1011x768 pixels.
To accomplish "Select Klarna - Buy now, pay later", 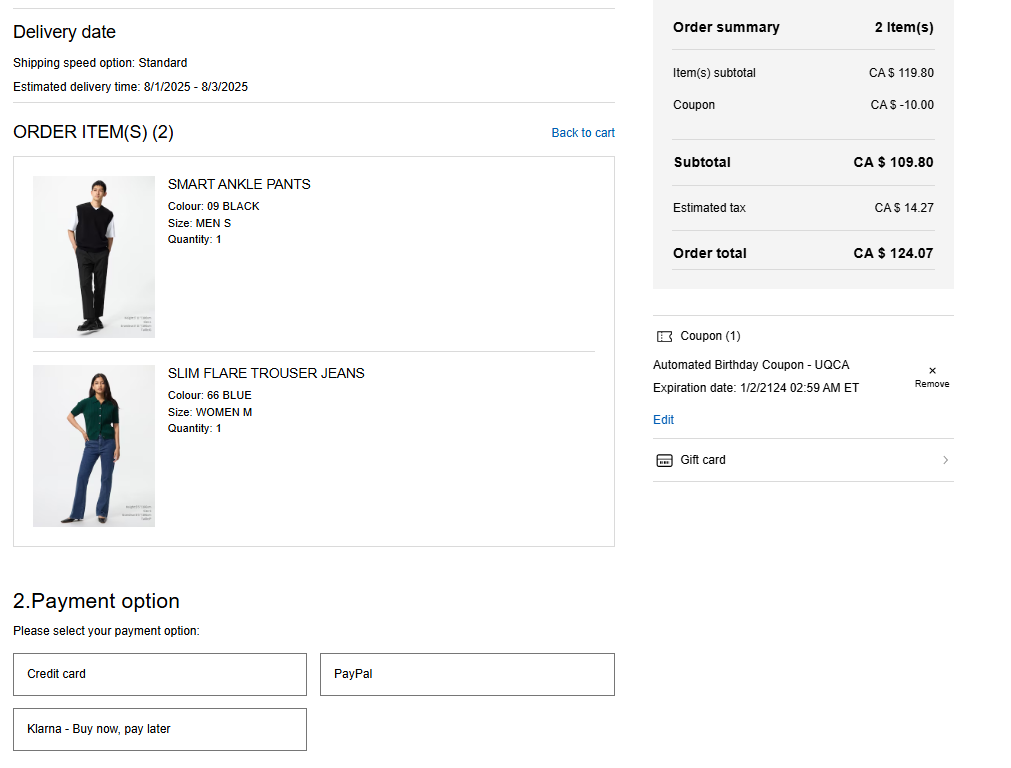I will pos(160,729).
